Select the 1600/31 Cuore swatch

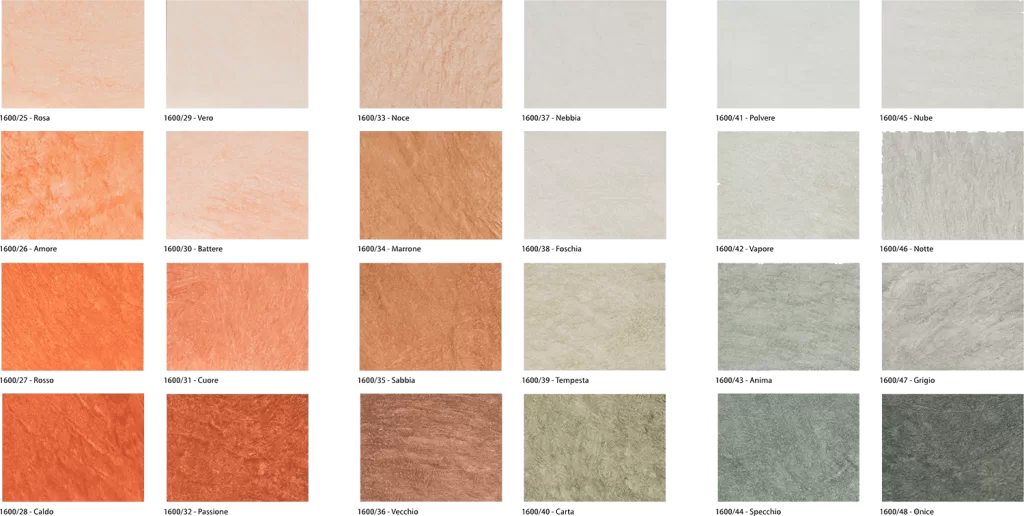[237, 316]
